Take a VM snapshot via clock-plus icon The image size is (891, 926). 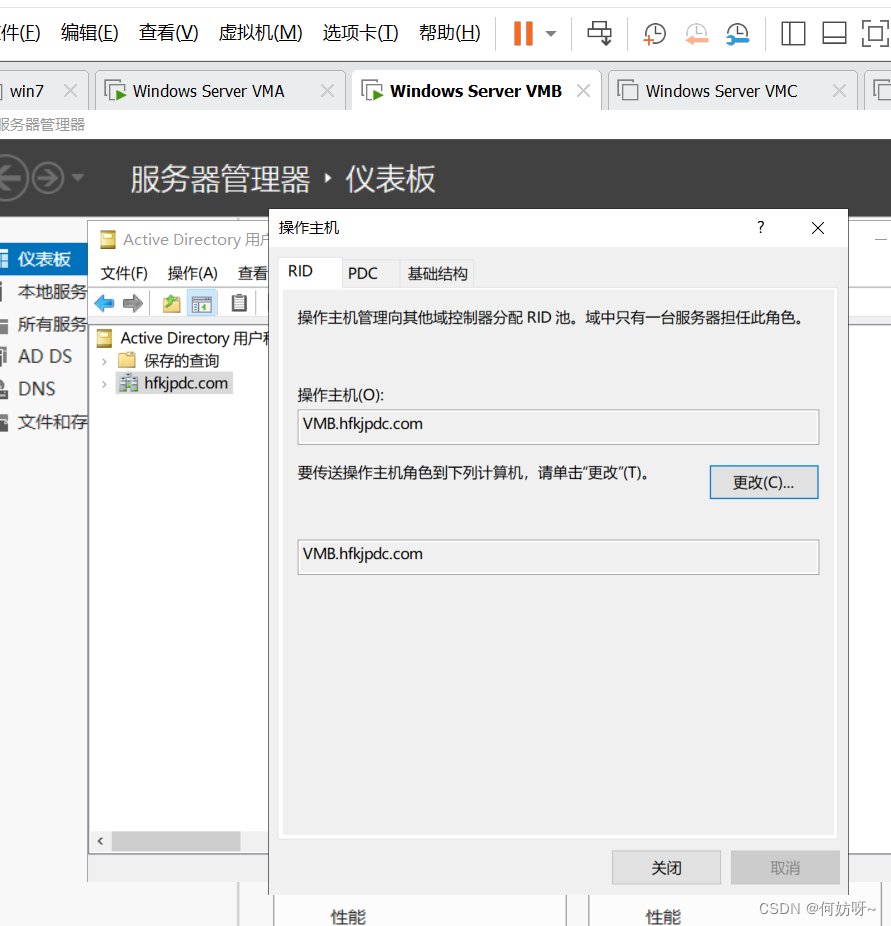[x=654, y=34]
